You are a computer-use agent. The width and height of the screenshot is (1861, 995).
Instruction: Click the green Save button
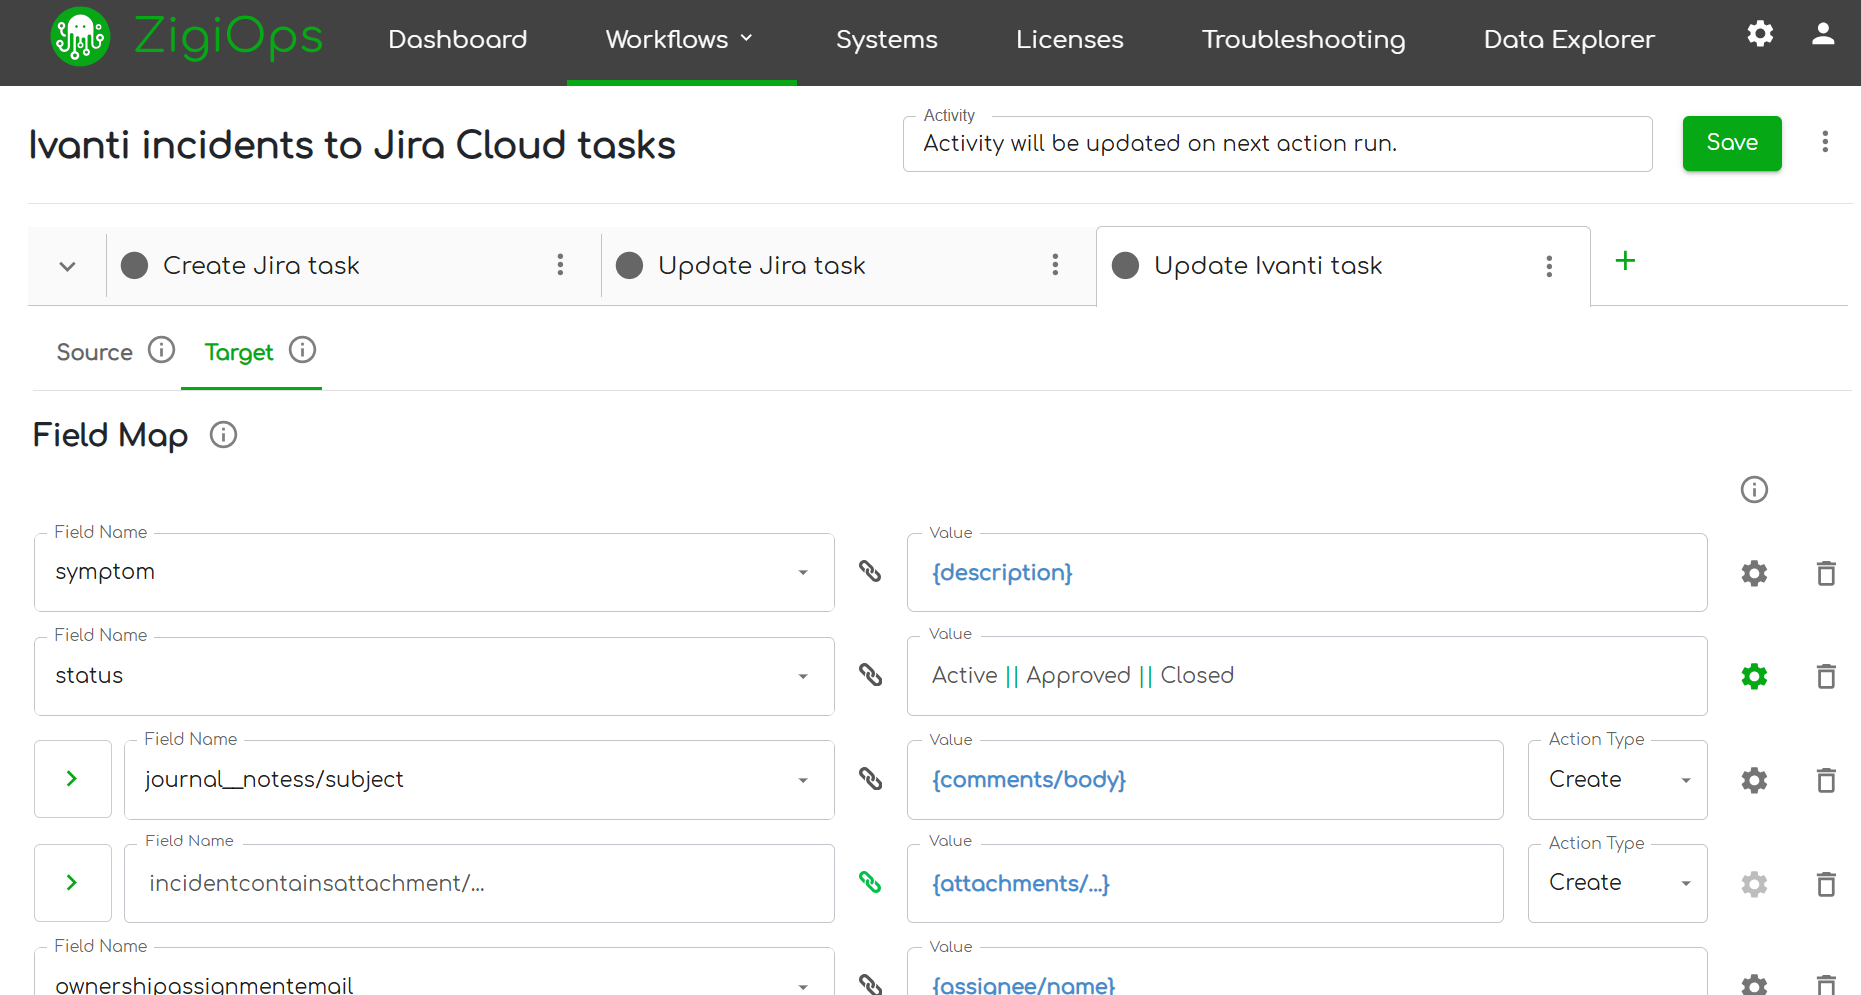[1731, 143]
